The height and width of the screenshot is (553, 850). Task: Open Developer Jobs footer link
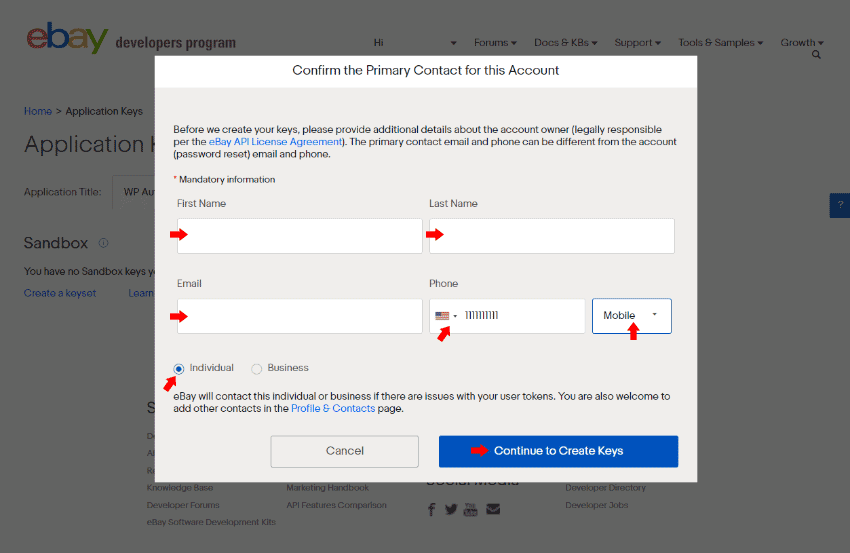pos(596,505)
